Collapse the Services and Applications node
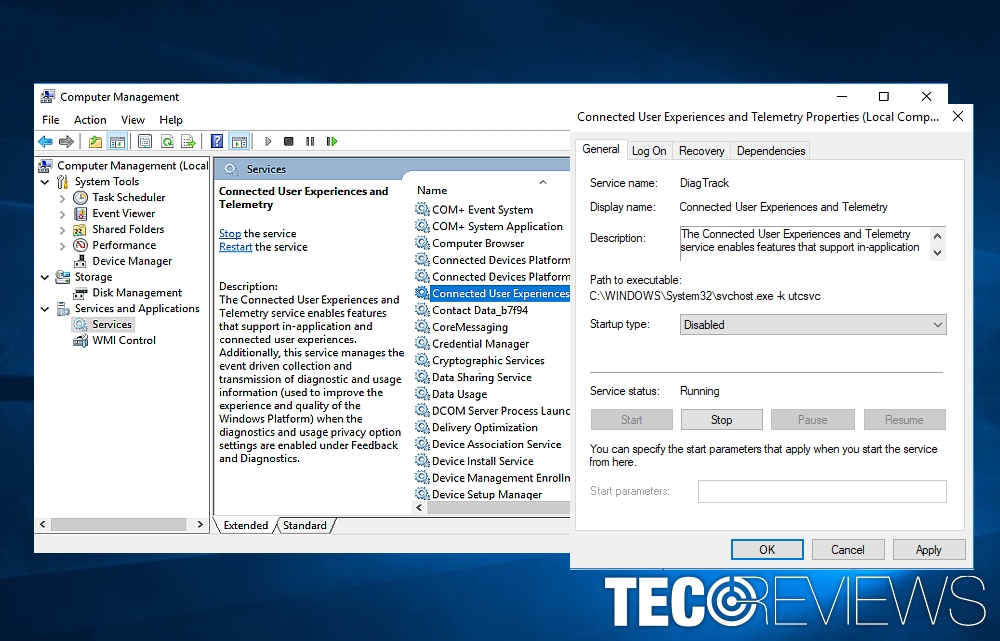Viewport: 1000px width, 641px height. [x=45, y=309]
